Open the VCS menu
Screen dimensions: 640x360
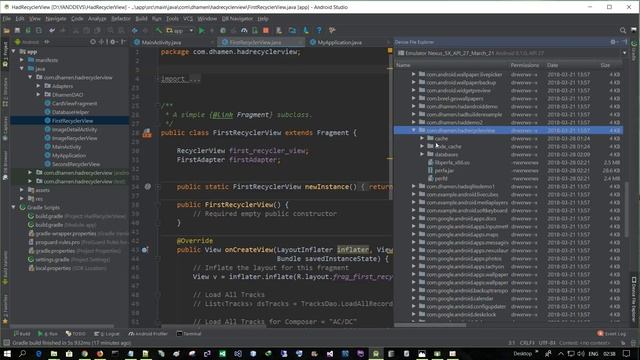[x=188, y=19]
